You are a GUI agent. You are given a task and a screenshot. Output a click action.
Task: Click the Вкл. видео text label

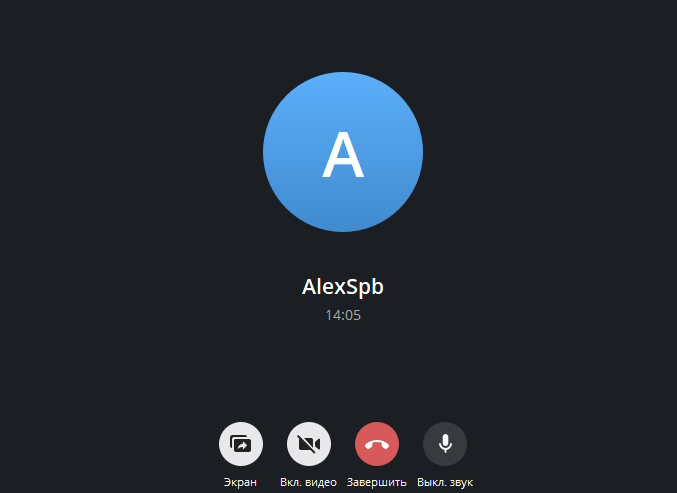tap(308, 482)
